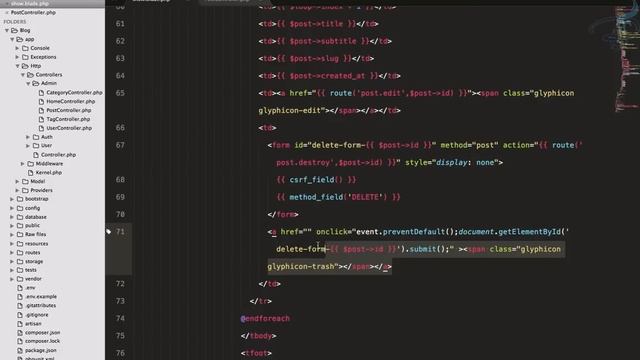Screen dimensions: 640x360
Task: Click the vendor folder icon
Action: click(x=20, y=279)
